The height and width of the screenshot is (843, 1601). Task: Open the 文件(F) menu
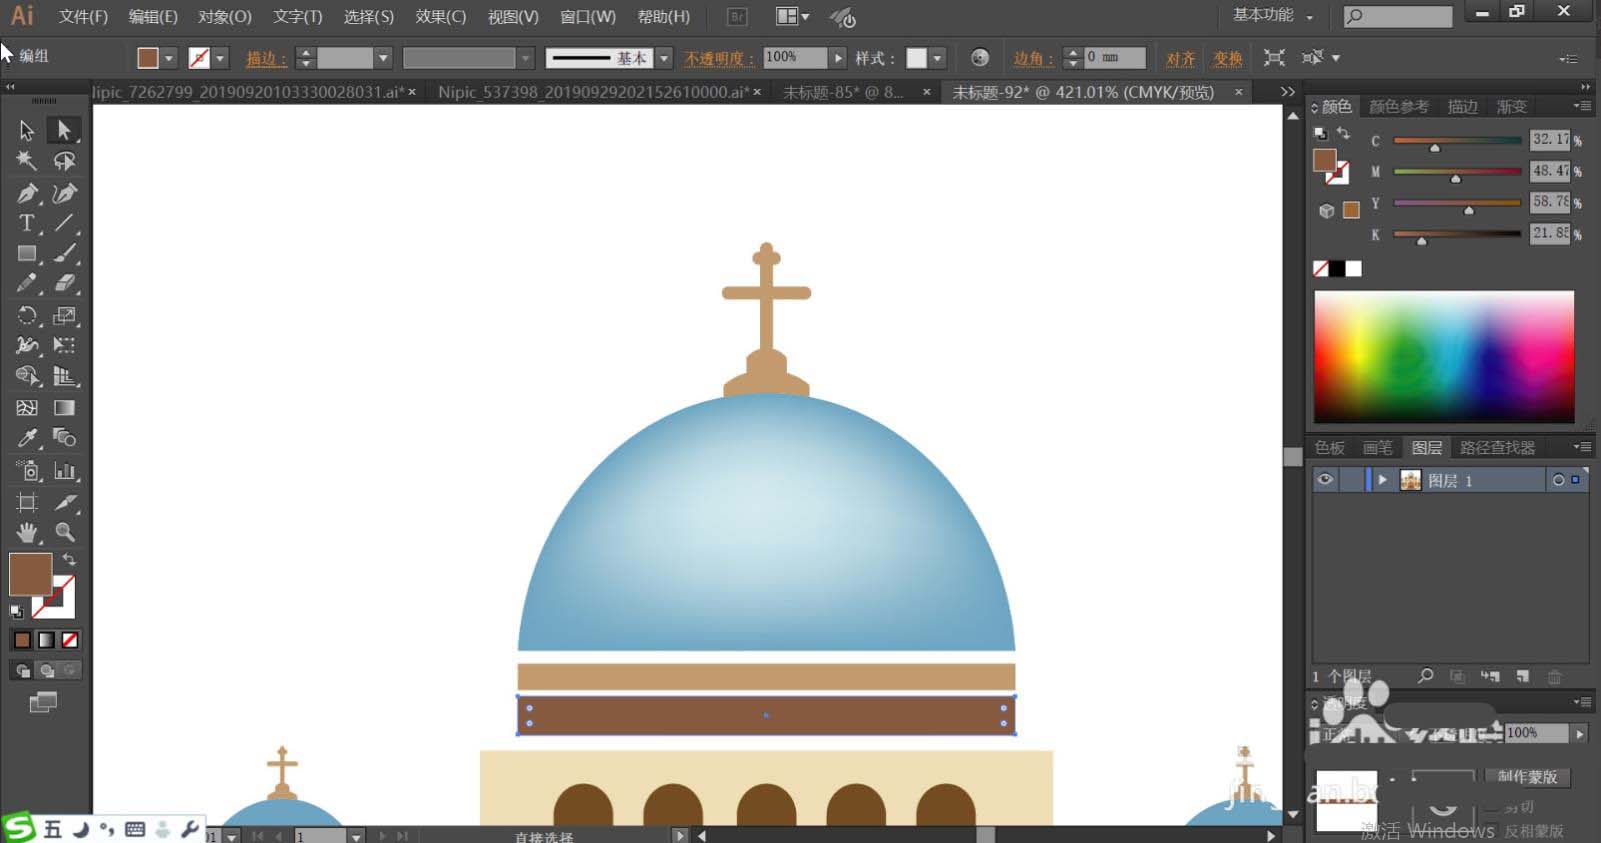tap(83, 17)
